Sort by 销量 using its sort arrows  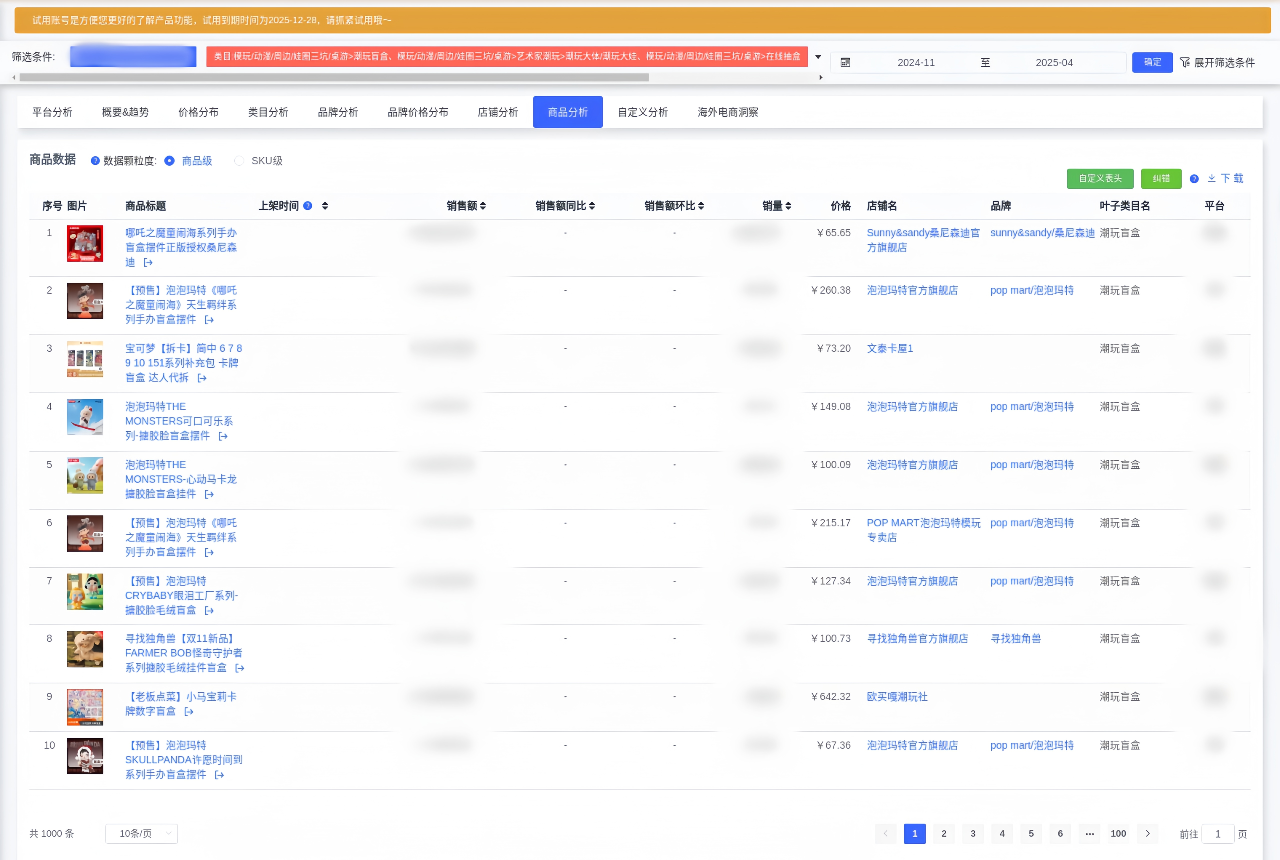pyautogui.click(x=788, y=206)
